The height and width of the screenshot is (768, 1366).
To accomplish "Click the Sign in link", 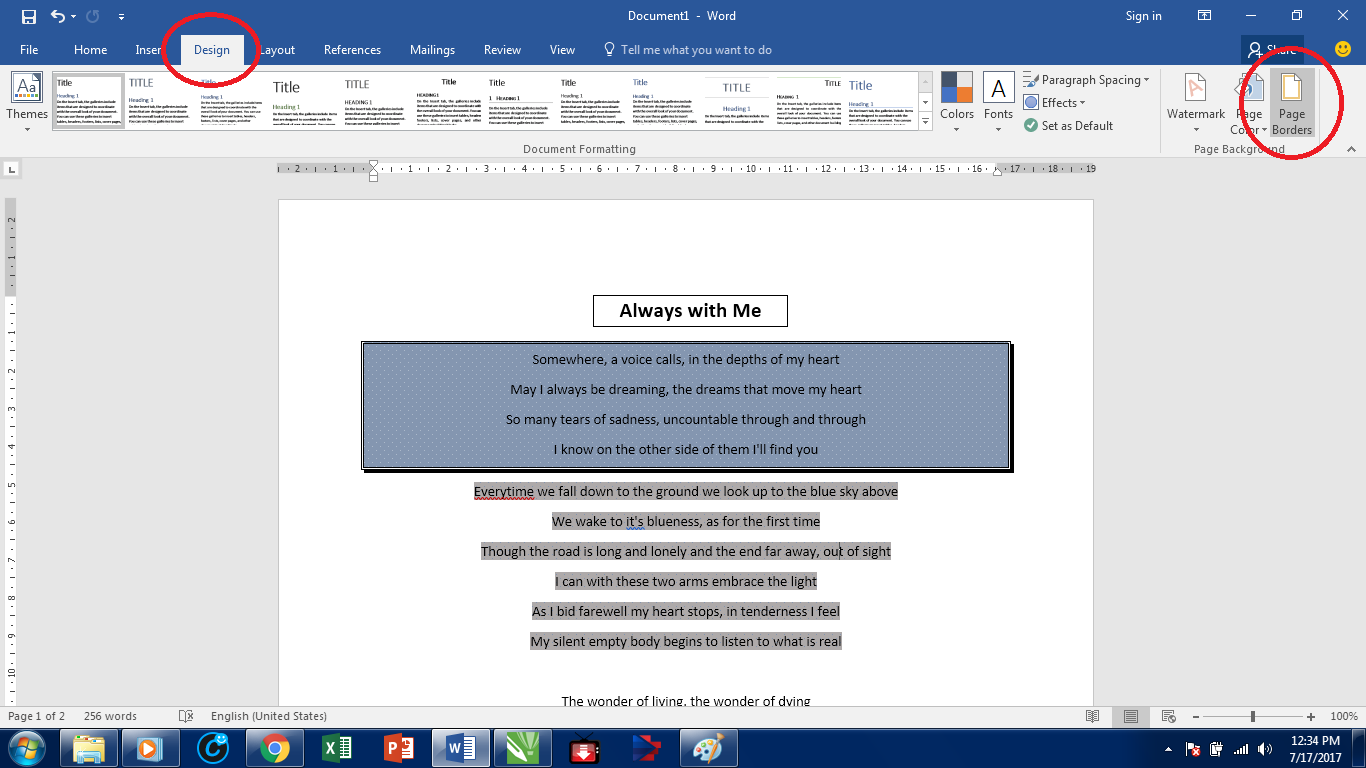I will [x=1143, y=15].
